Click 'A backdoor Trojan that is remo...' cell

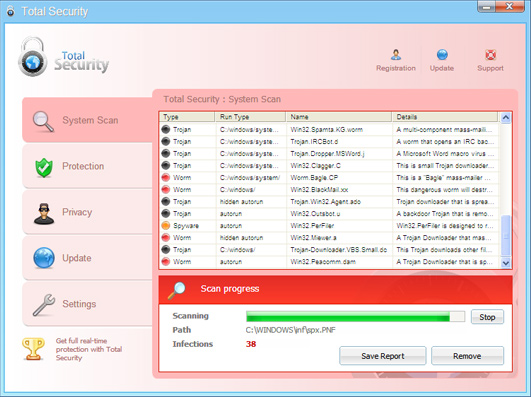[x=444, y=213]
